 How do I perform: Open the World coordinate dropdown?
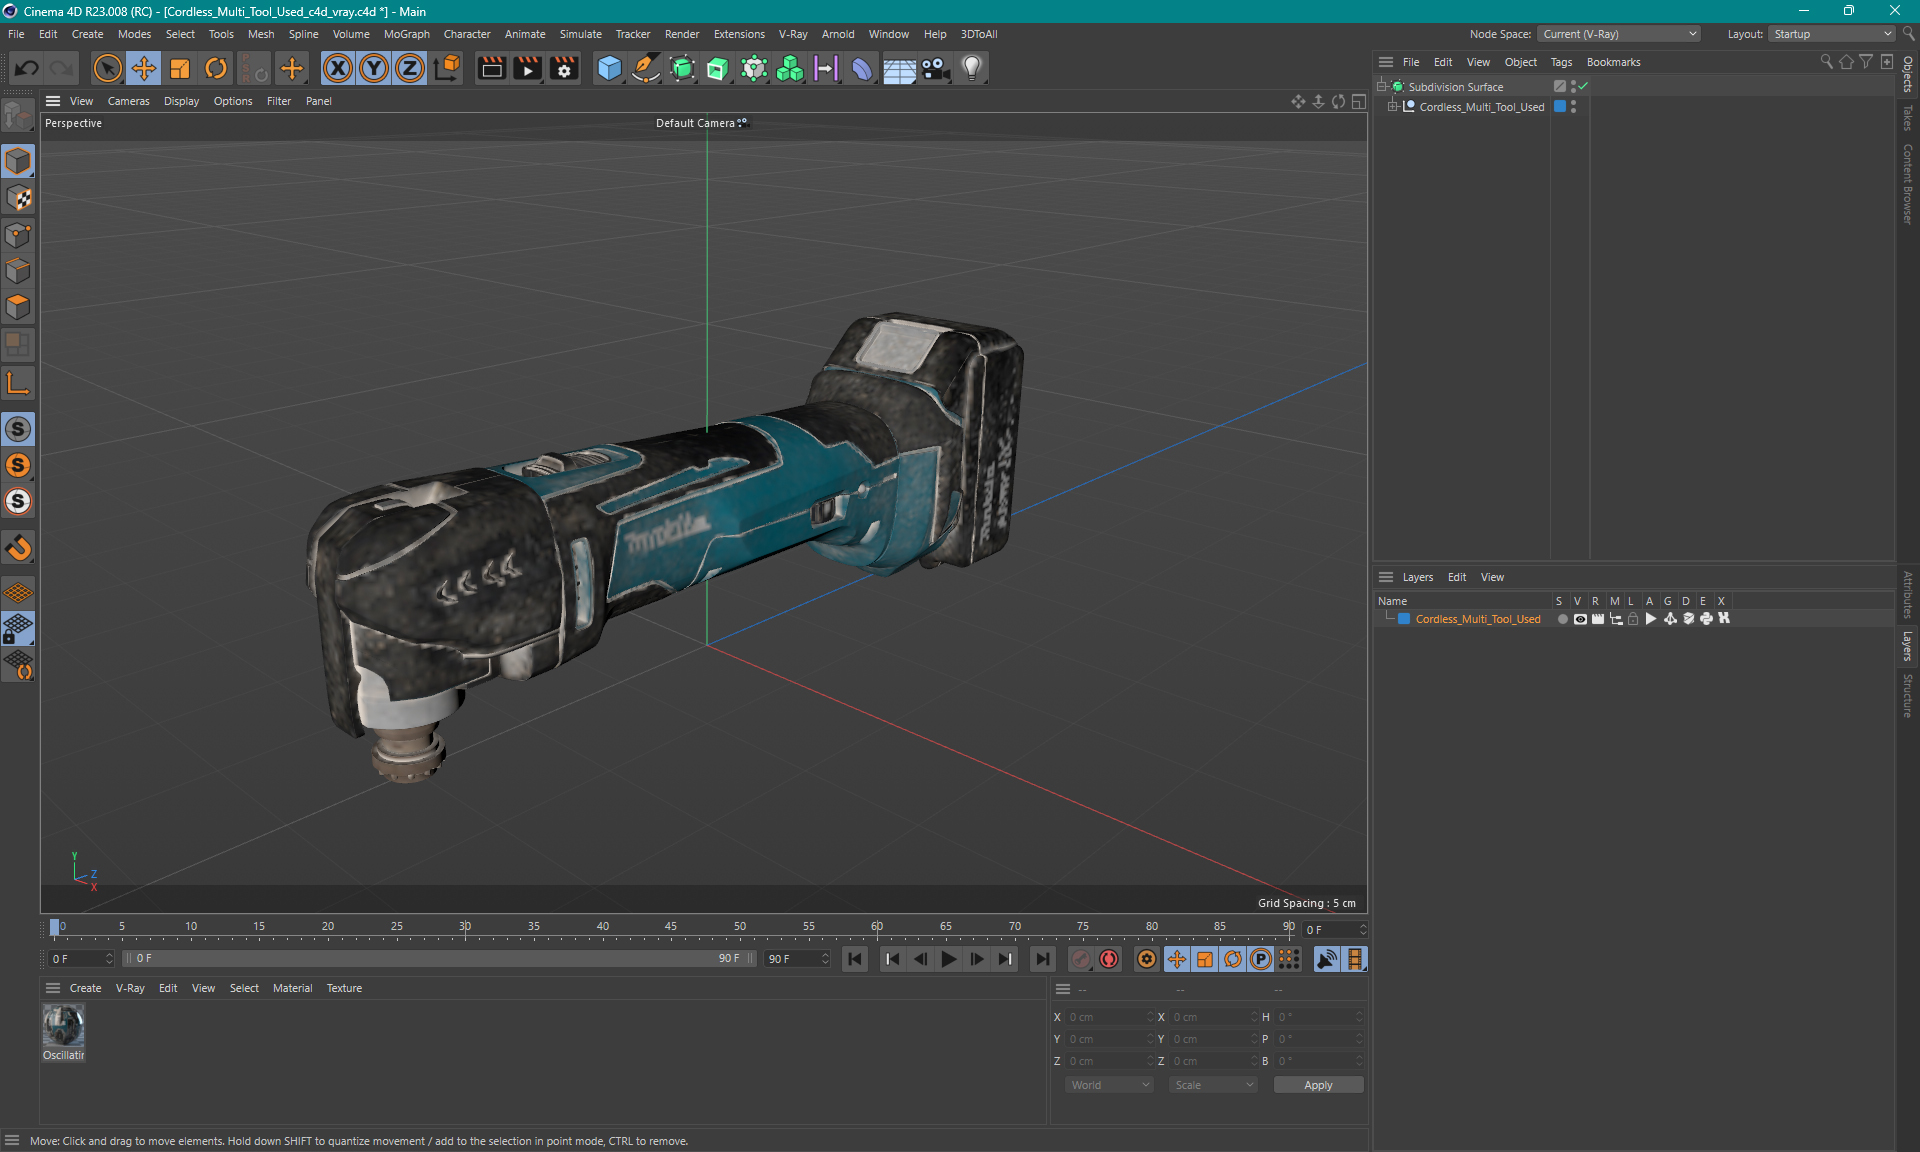coord(1109,1085)
